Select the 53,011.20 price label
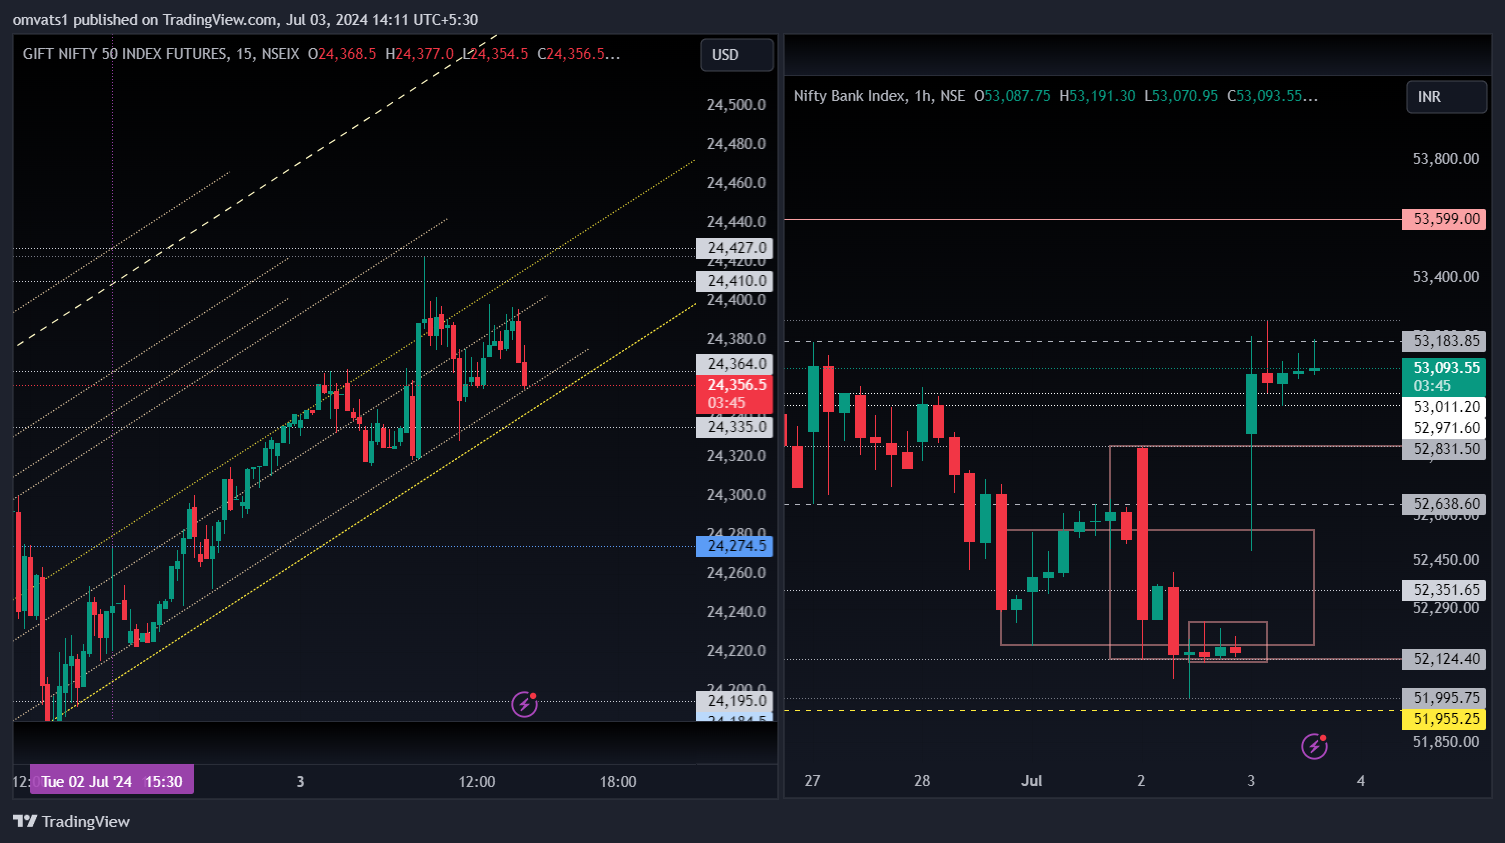This screenshot has height=843, width=1505. click(1444, 407)
